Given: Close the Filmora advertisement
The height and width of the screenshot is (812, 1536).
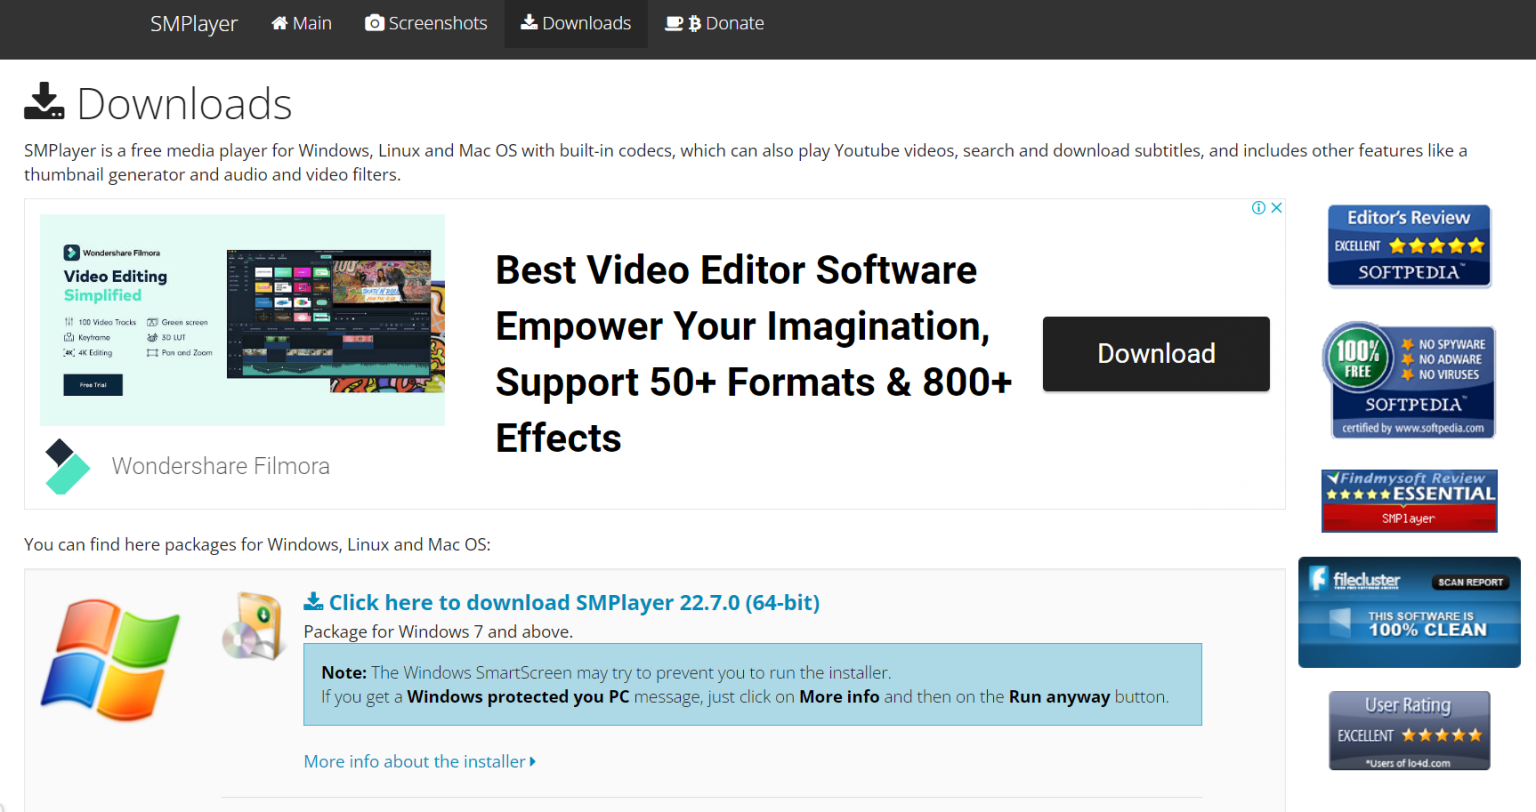Looking at the screenshot, I should coord(1276,208).
